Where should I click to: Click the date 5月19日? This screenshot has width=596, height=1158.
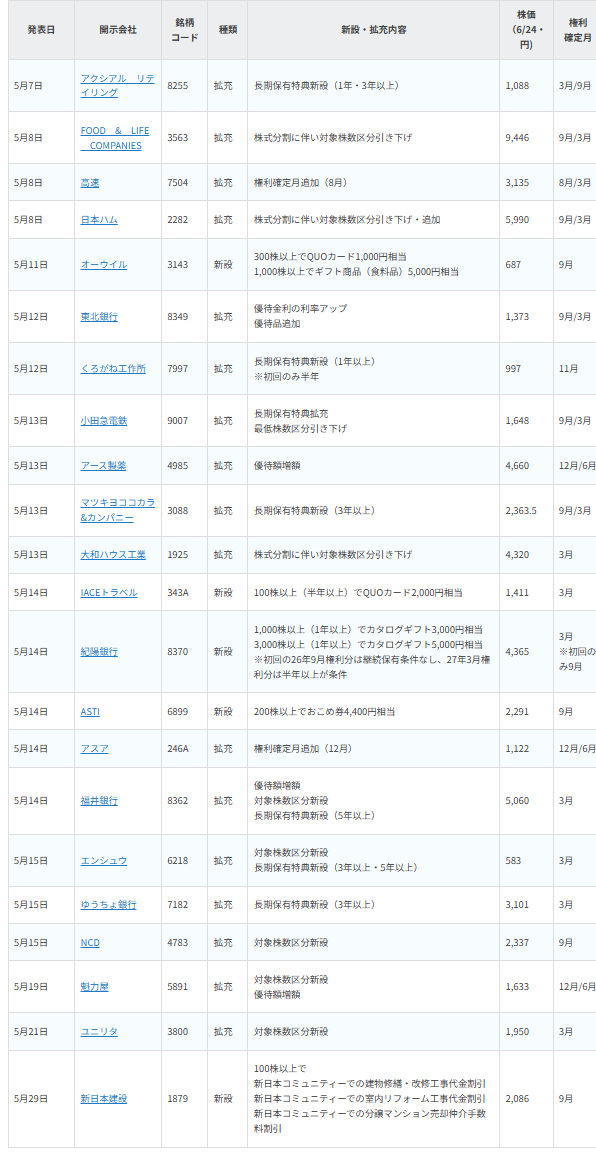30,987
